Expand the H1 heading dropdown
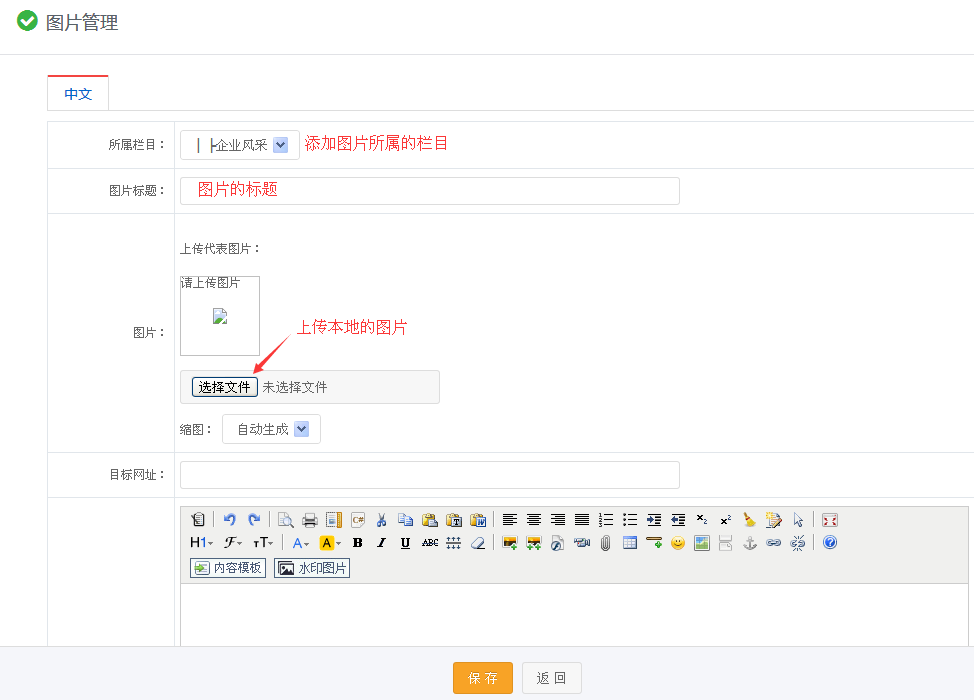 click(201, 543)
